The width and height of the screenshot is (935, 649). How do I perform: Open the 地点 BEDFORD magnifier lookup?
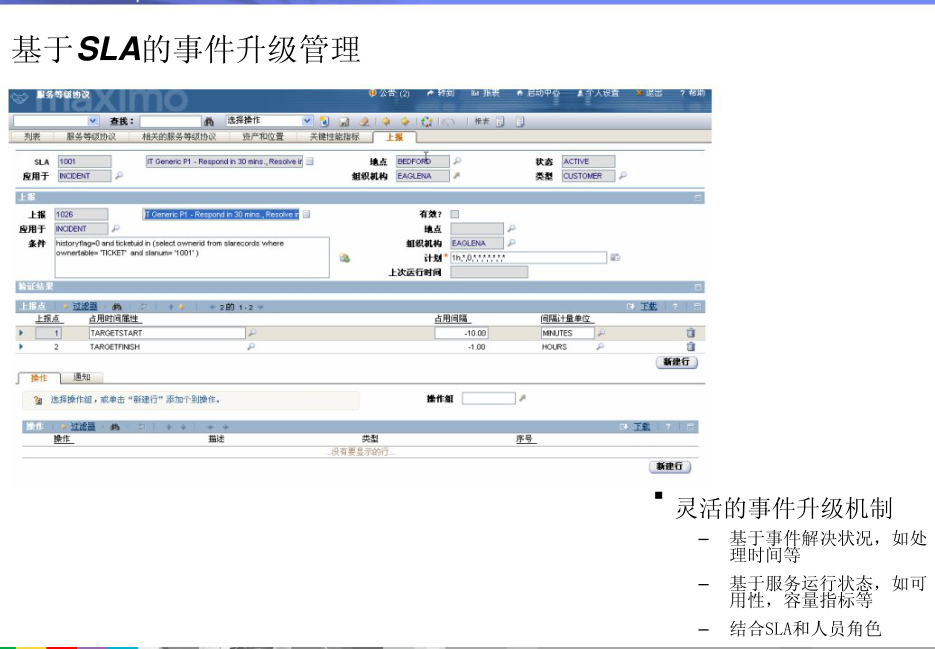455,162
